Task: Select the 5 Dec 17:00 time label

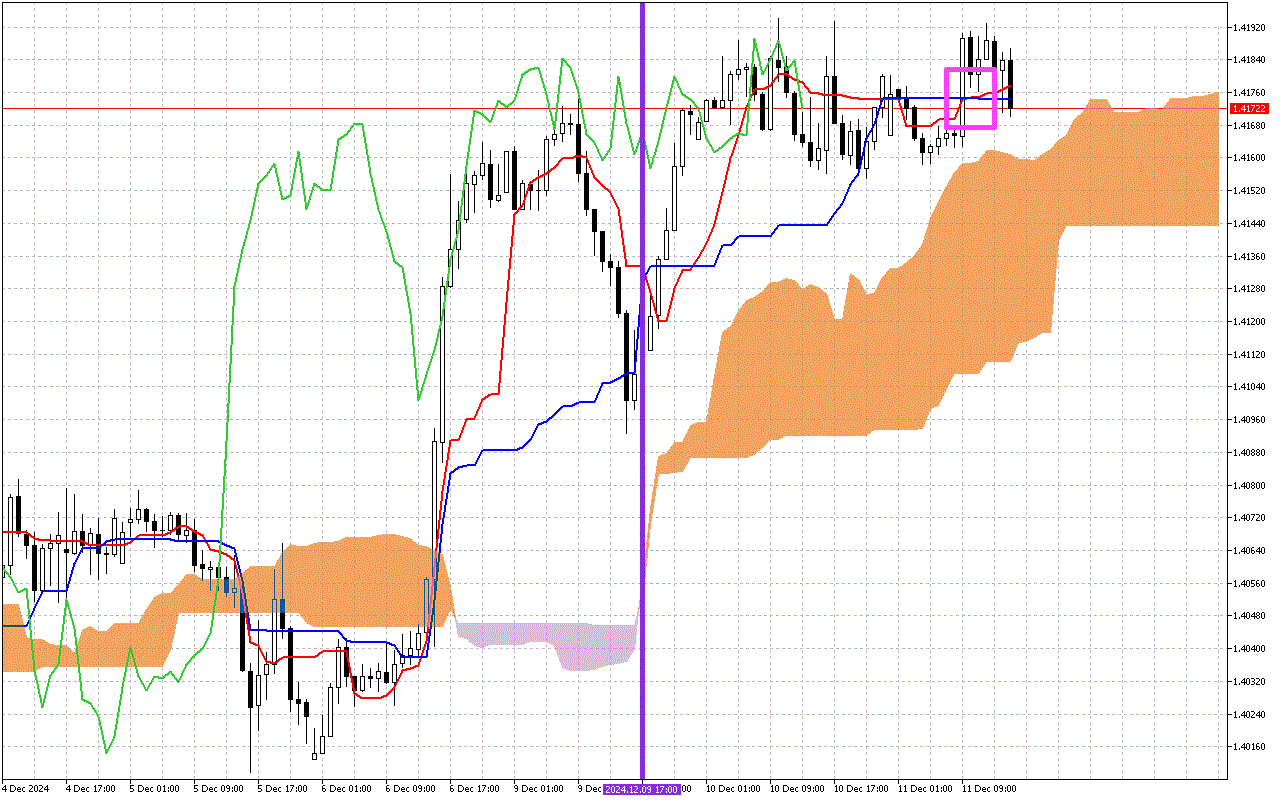Action: [x=283, y=789]
